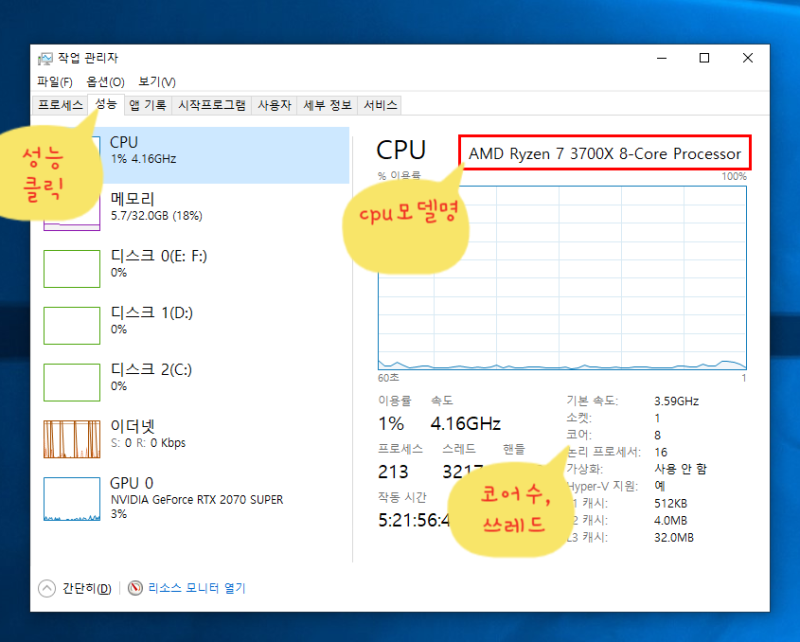Click the 소켓 value 1
Screen dimensions: 800x642
tap(657, 418)
